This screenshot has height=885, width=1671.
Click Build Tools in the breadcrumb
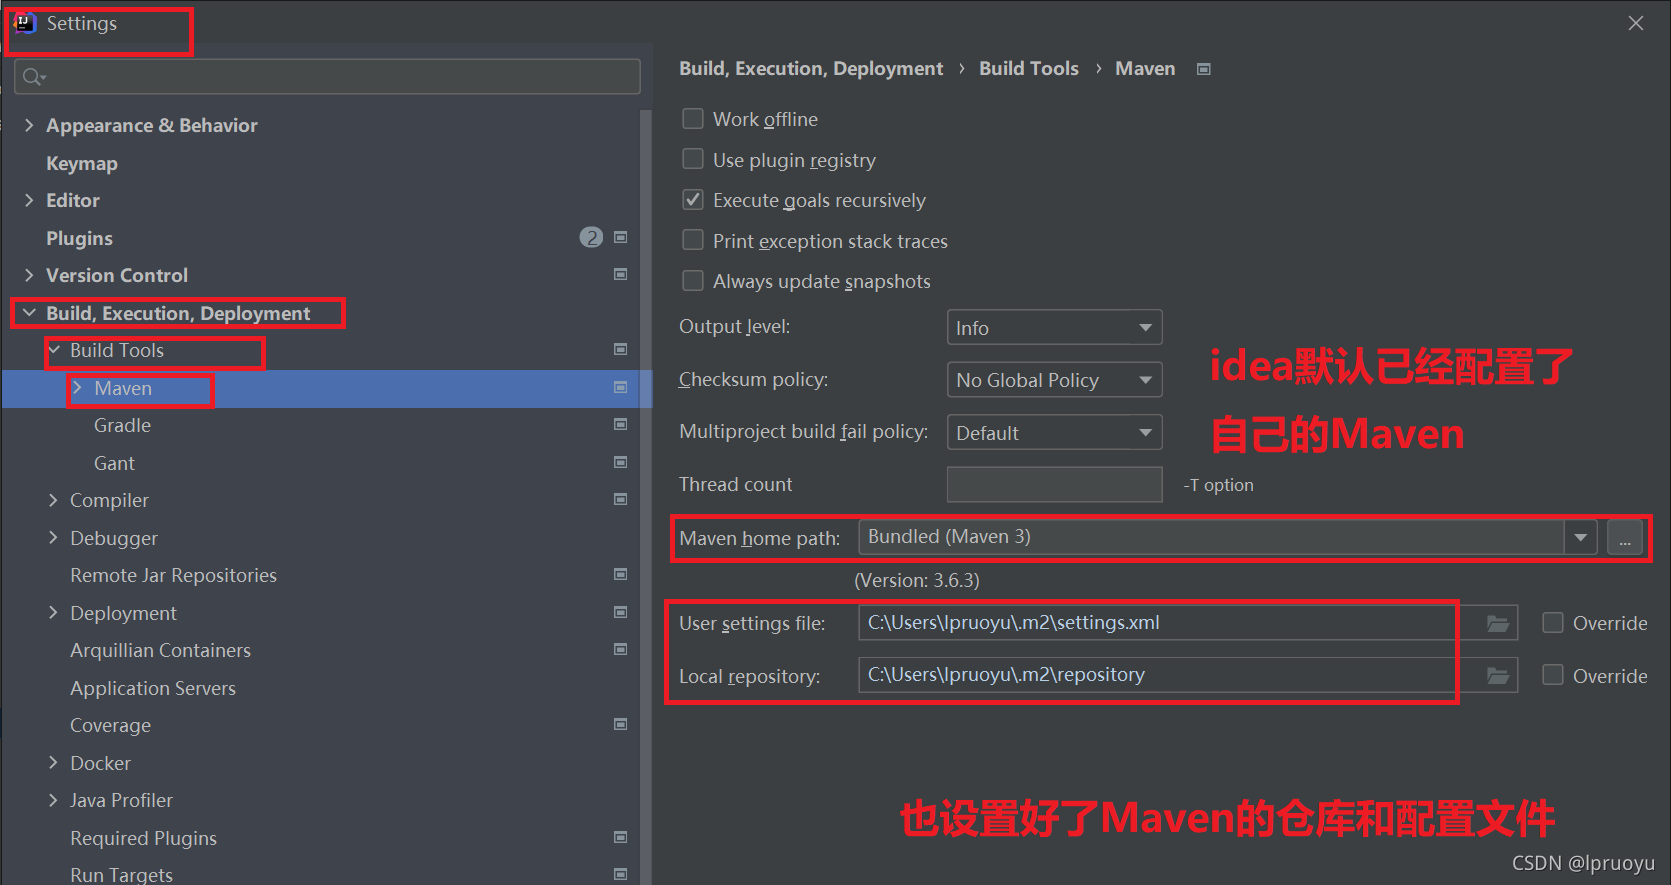[x=1029, y=69]
